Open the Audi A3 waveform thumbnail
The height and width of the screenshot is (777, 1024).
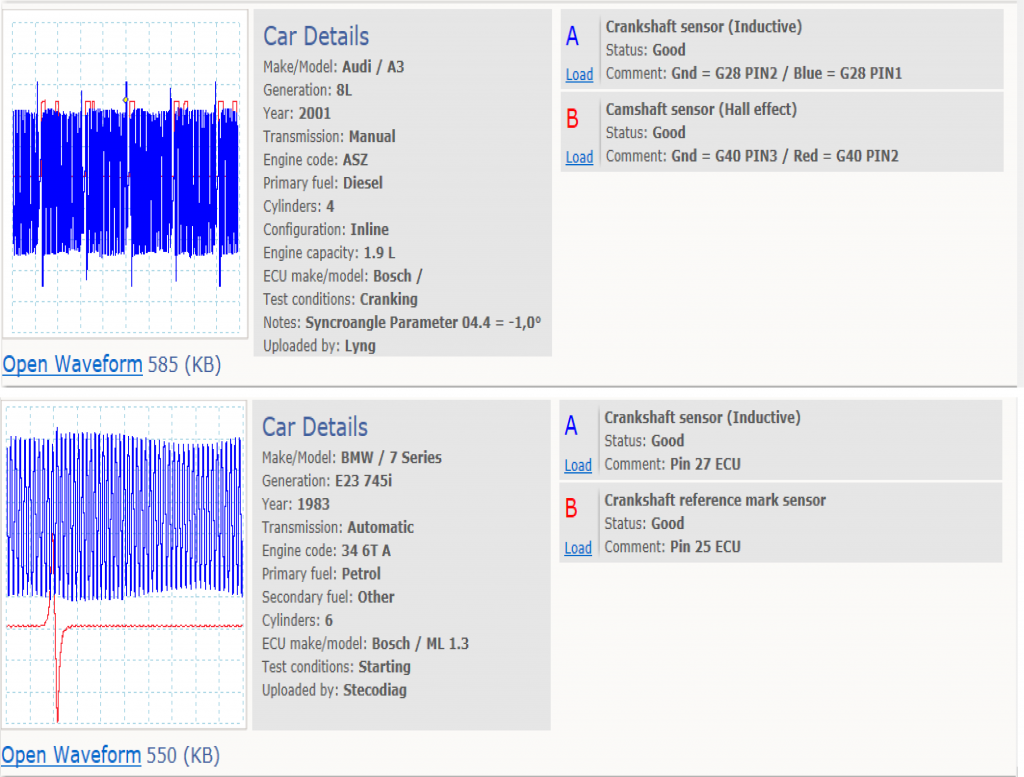pos(125,174)
